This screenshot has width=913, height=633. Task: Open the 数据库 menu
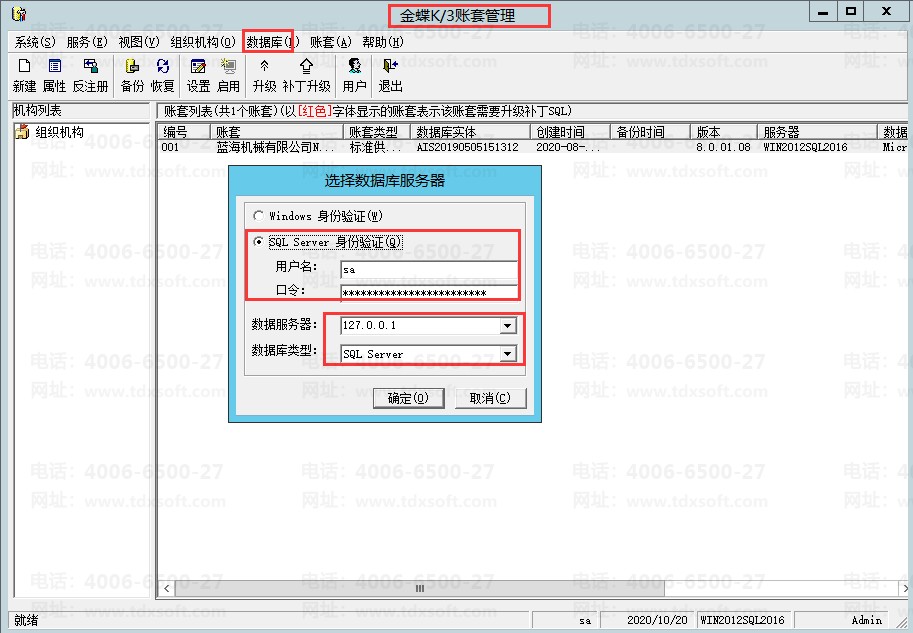point(272,42)
